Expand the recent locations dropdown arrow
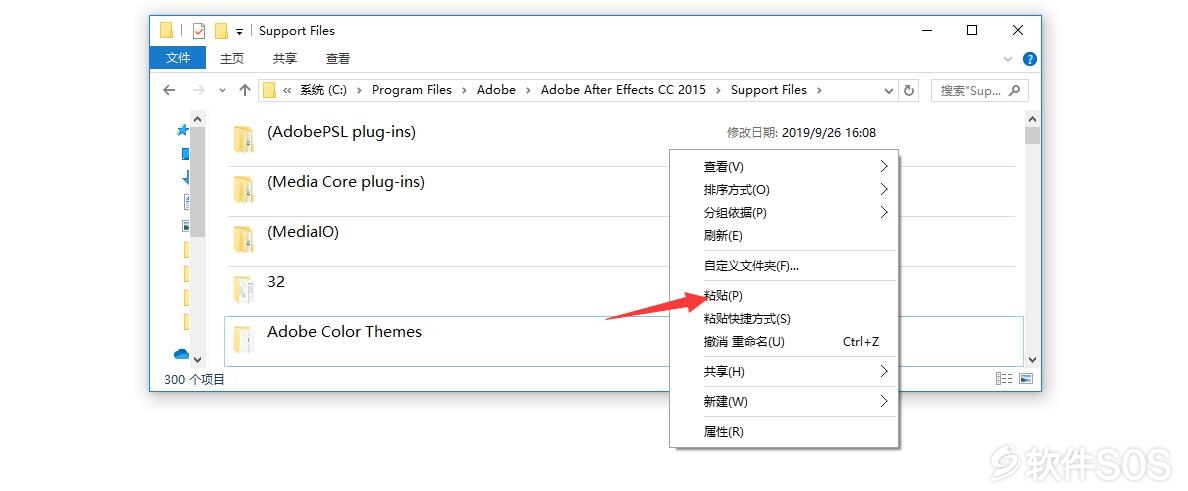The width and height of the screenshot is (1188, 491). [x=222, y=90]
